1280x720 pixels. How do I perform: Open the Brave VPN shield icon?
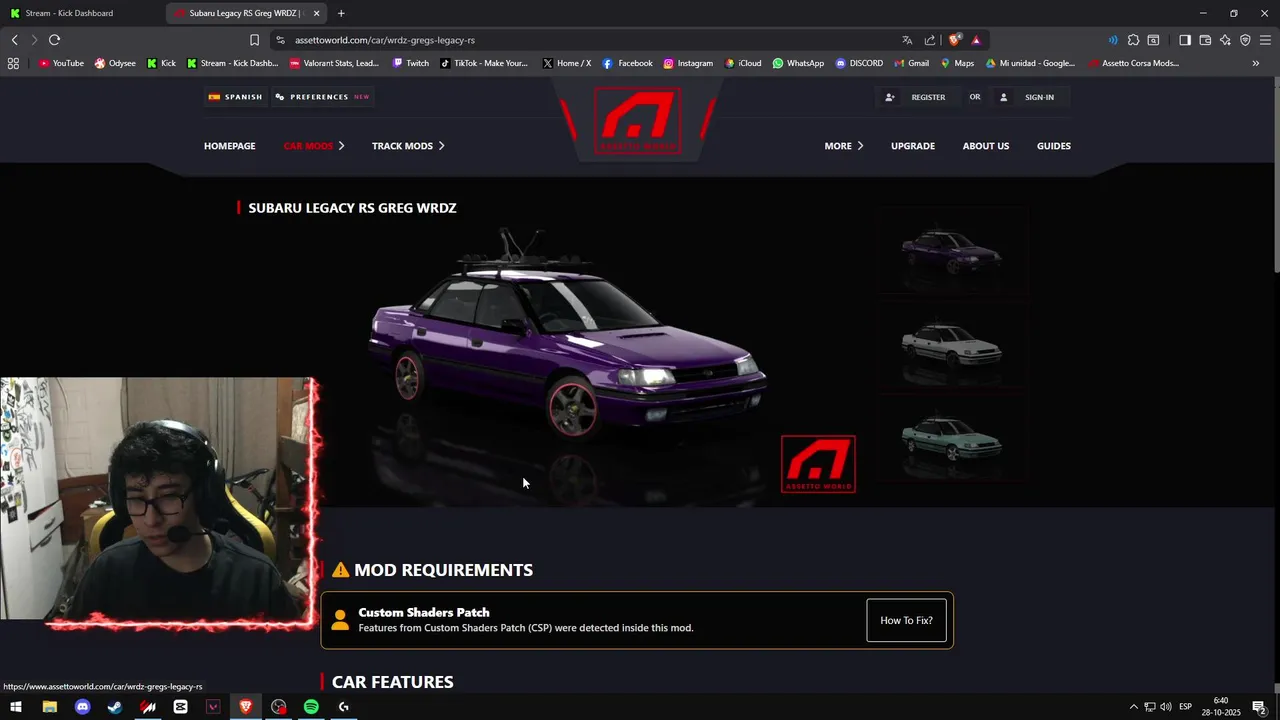(1245, 40)
